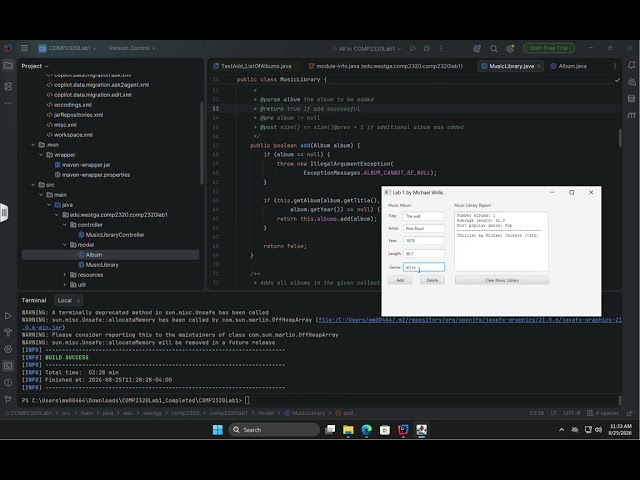Open IntelliJ IDEA taskbar icon
640x480 pixels.
click(x=403, y=430)
